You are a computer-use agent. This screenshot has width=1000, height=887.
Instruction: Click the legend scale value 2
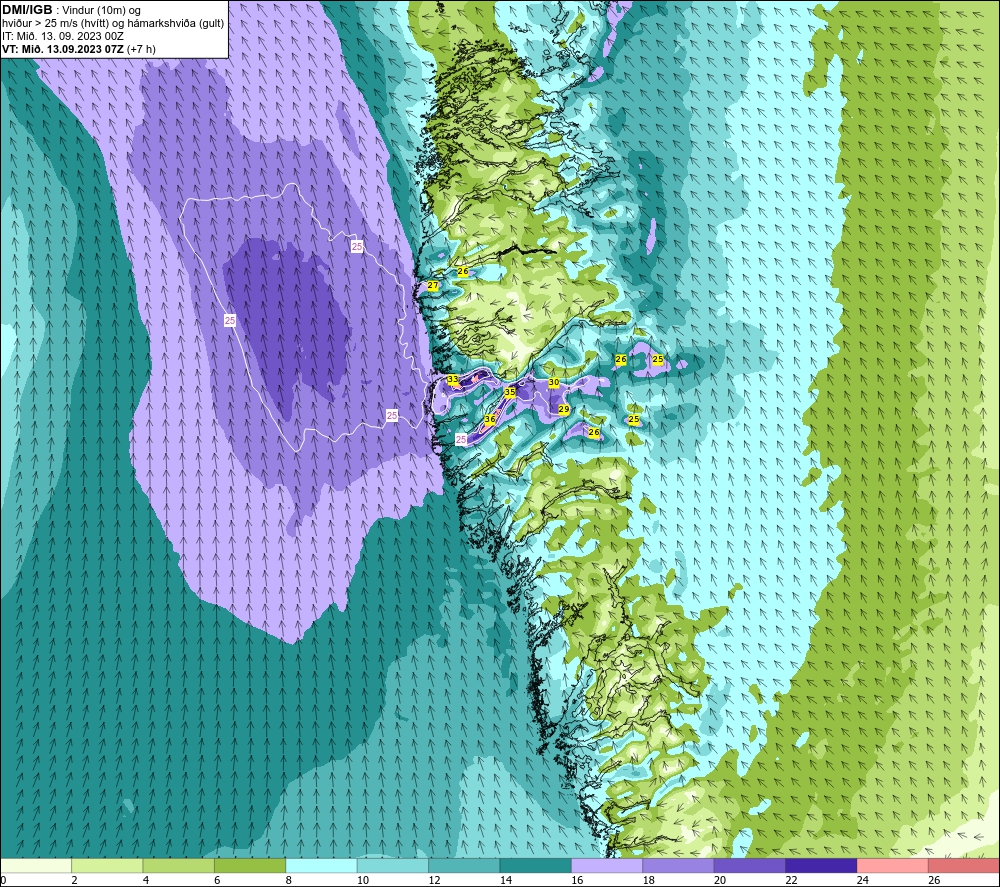75,881
